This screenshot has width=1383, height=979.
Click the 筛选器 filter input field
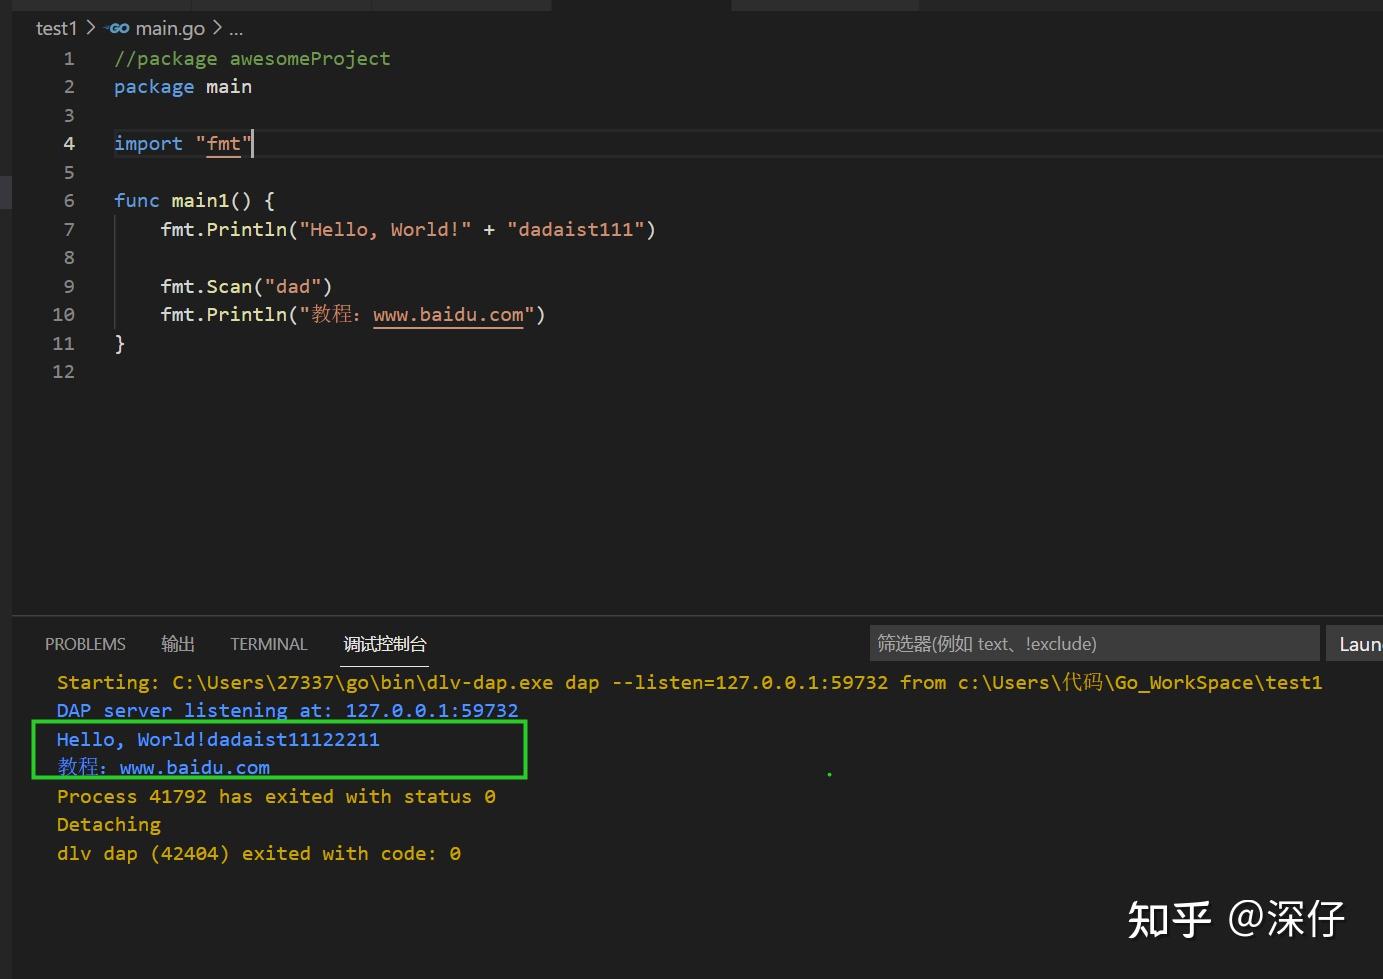1095,643
